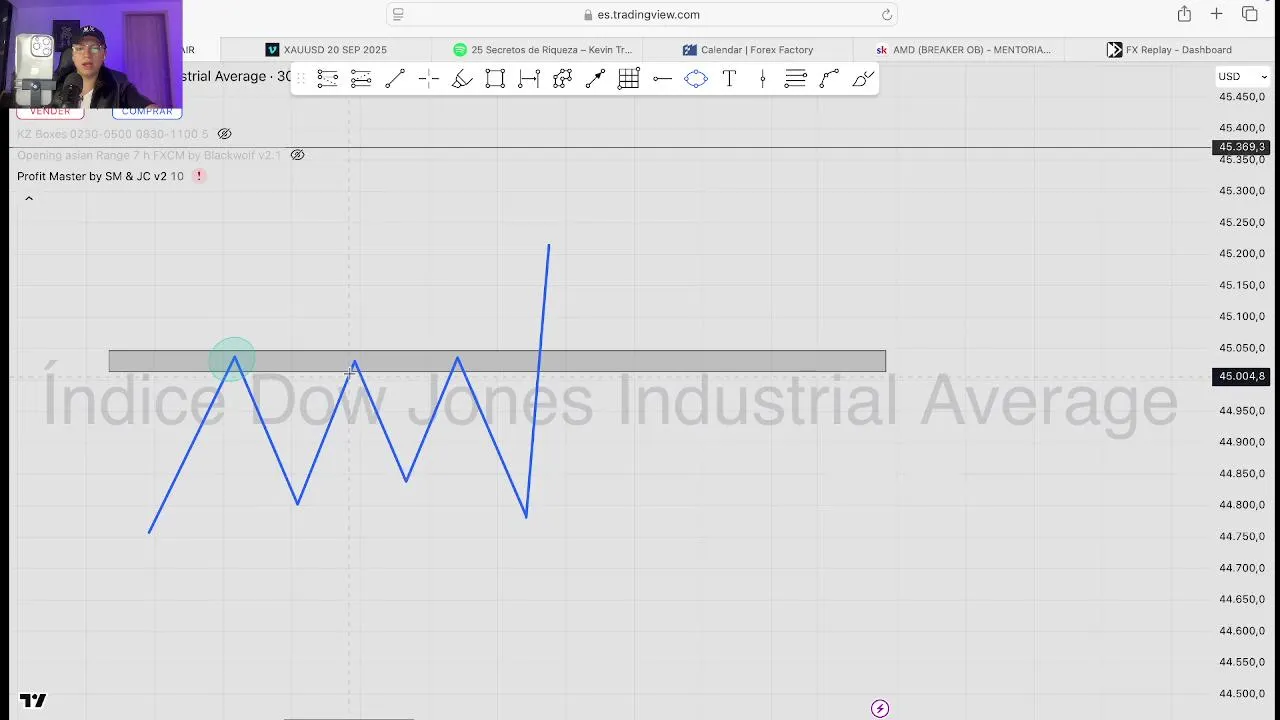This screenshot has height=720, width=1280.
Task: Select the blue ellipse tool
Action: pos(696,78)
